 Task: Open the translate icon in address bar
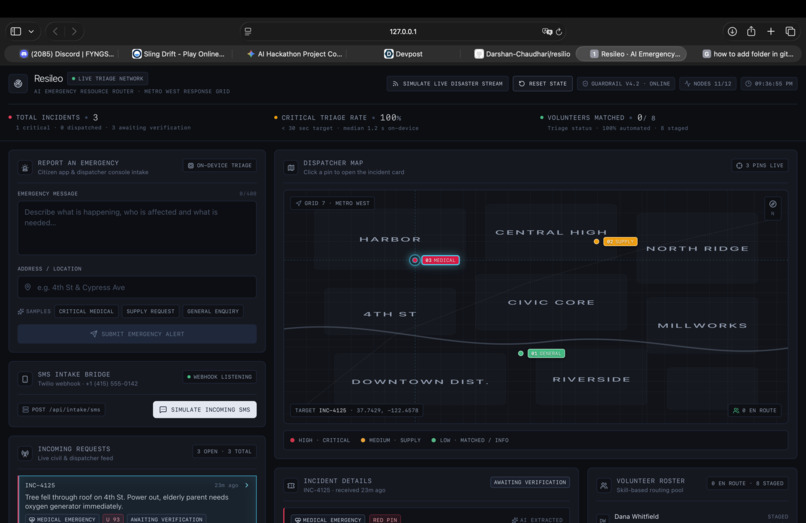coord(547,31)
